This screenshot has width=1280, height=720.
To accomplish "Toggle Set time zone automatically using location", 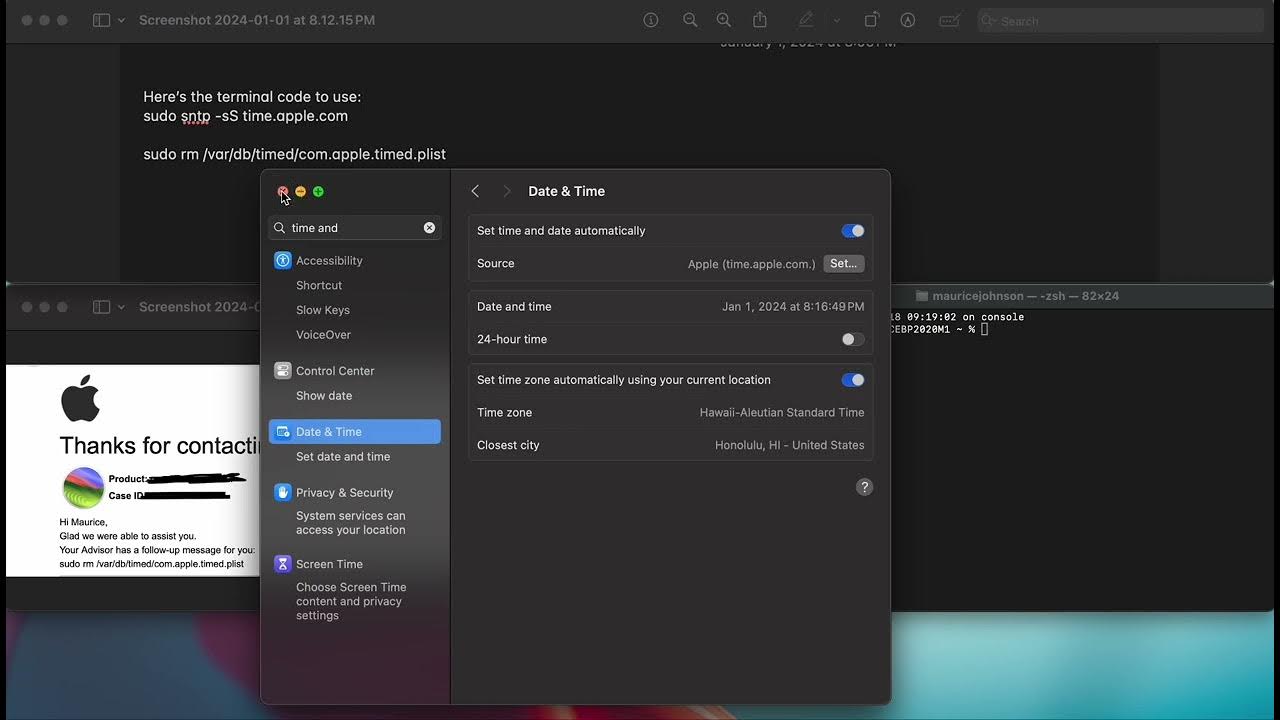I will click(853, 380).
